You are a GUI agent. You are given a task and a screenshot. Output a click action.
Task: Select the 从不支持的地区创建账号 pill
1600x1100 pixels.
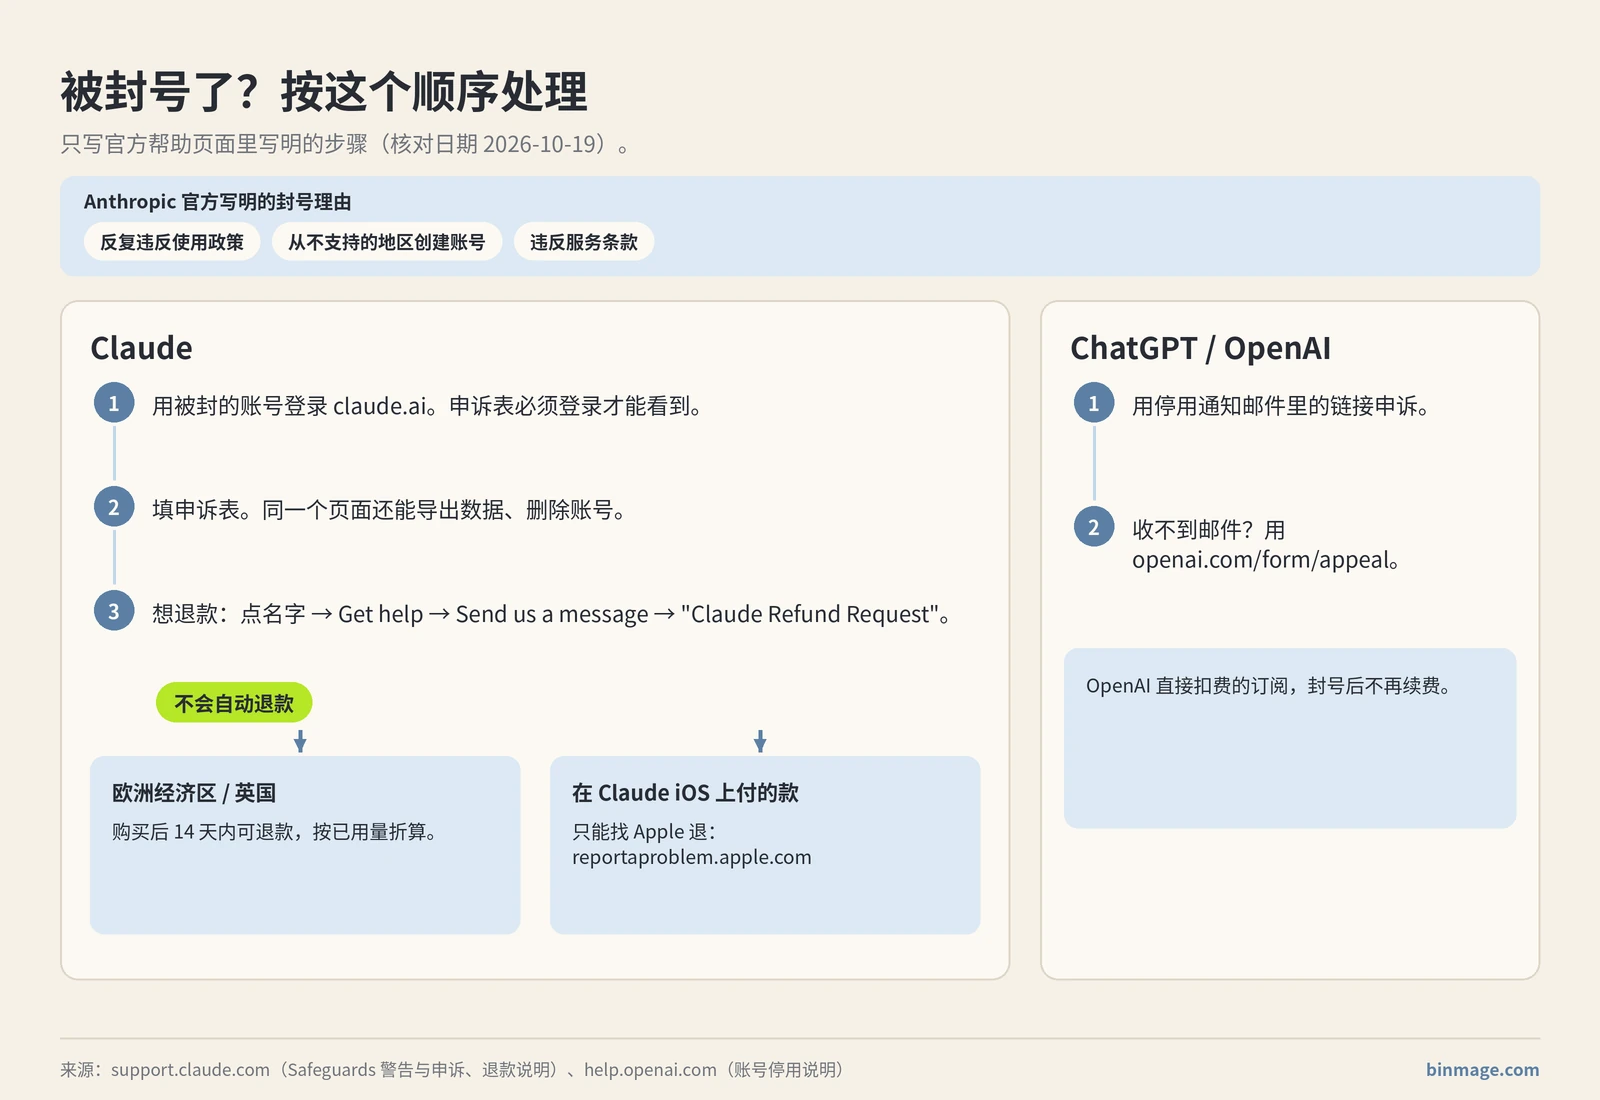(387, 242)
